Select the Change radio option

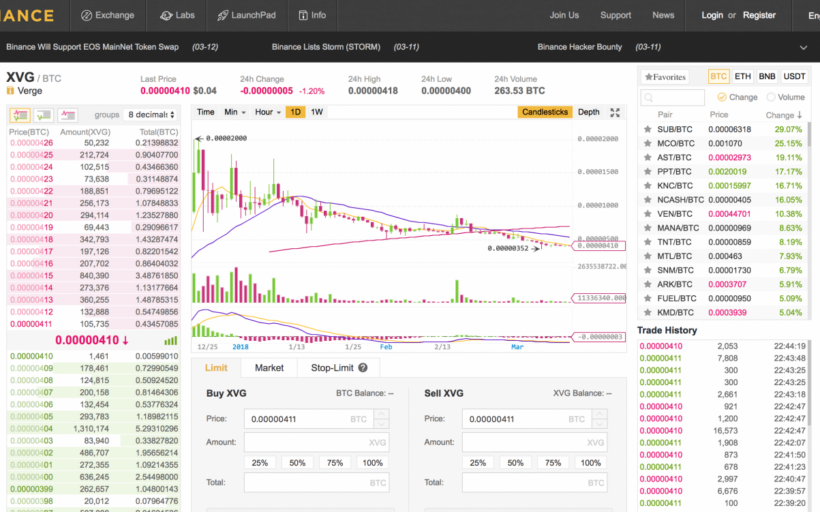pos(721,97)
